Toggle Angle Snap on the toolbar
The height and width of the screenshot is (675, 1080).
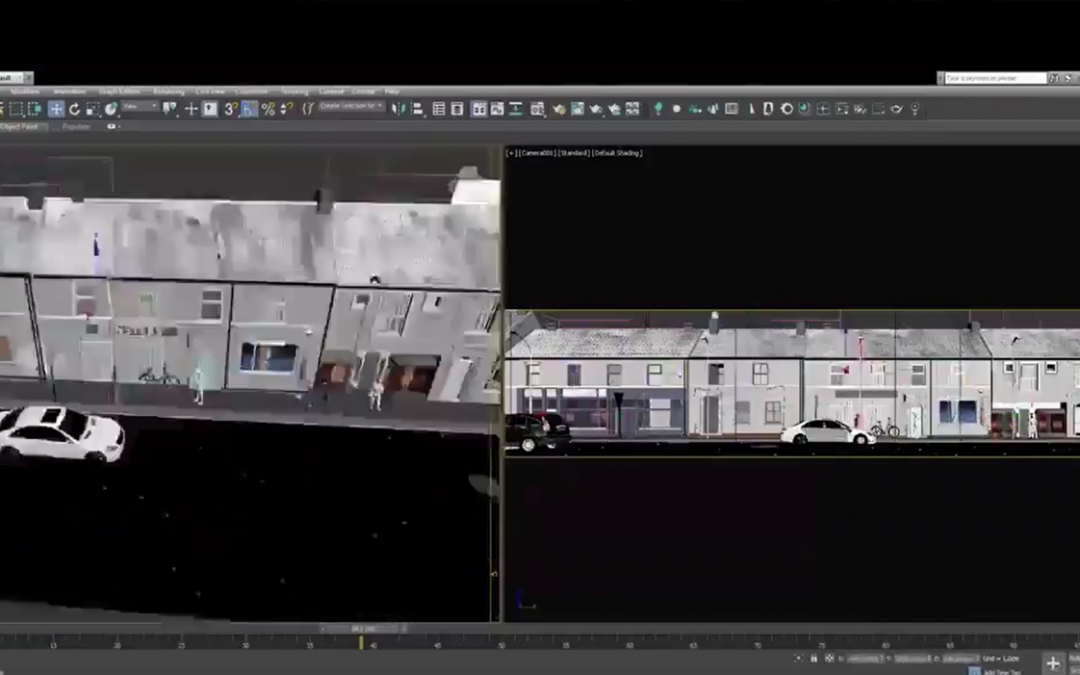pyautogui.click(x=250, y=109)
